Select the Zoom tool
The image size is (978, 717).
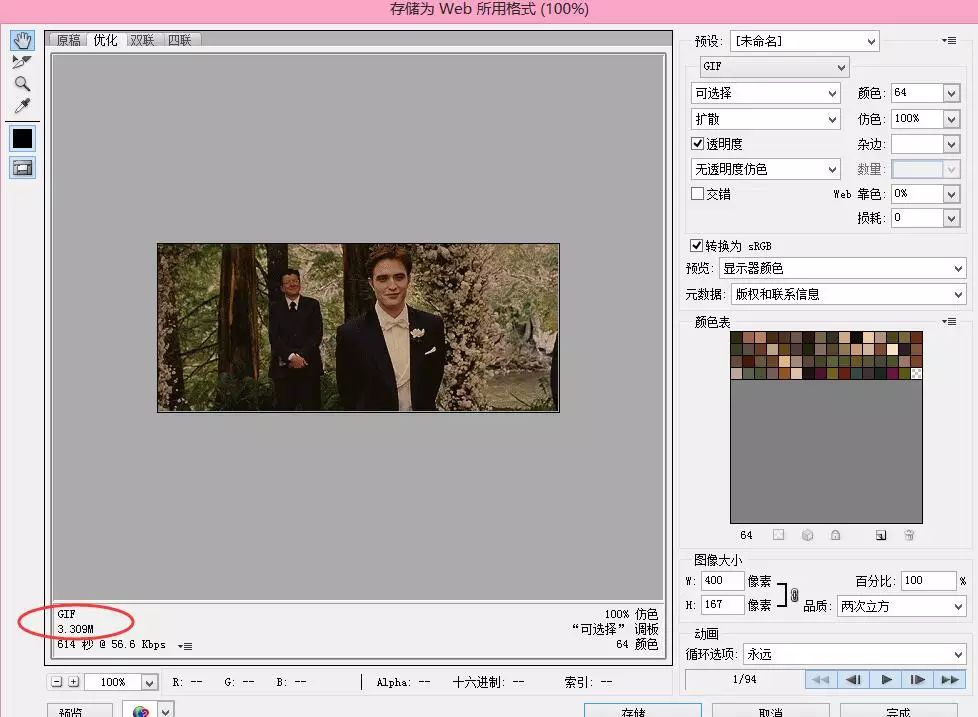coord(22,84)
